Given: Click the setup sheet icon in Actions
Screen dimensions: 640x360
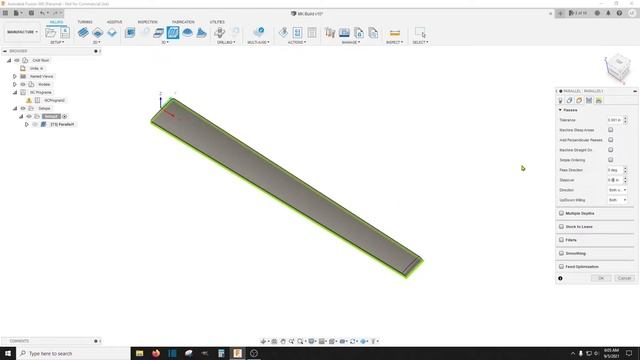Looking at the screenshot, I should coord(312,33).
